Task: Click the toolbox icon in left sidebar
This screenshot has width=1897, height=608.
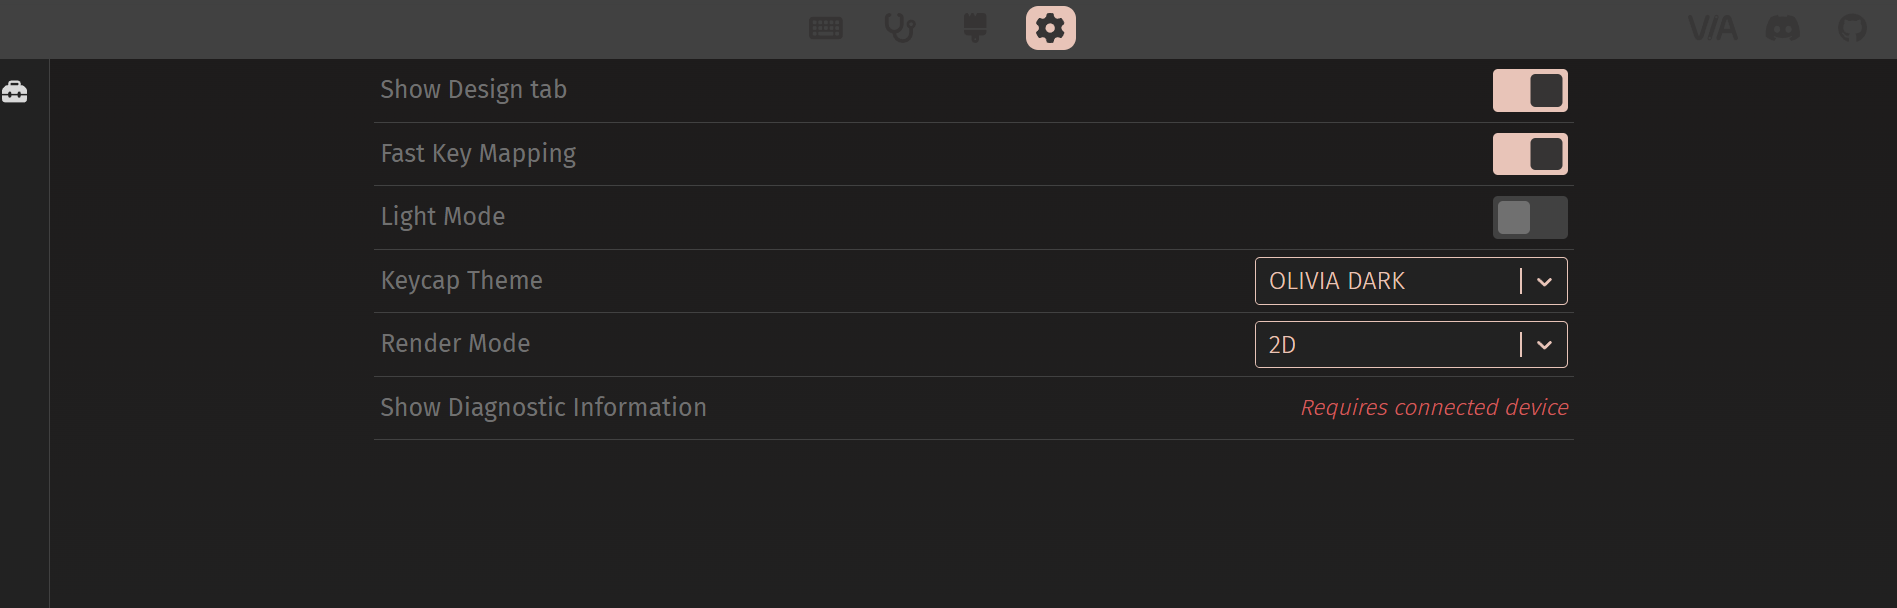Action: [x=15, y=93]
